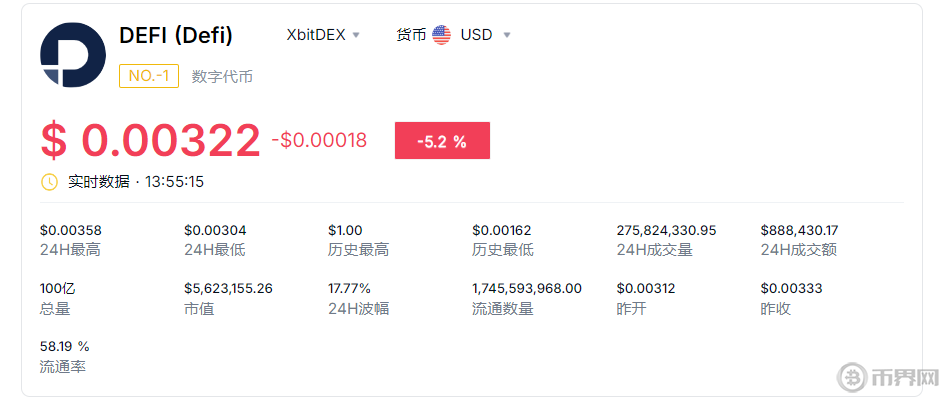Click the 流通率 58.19 % value
This screenshot has width=950, height=405.
(65, 346)
